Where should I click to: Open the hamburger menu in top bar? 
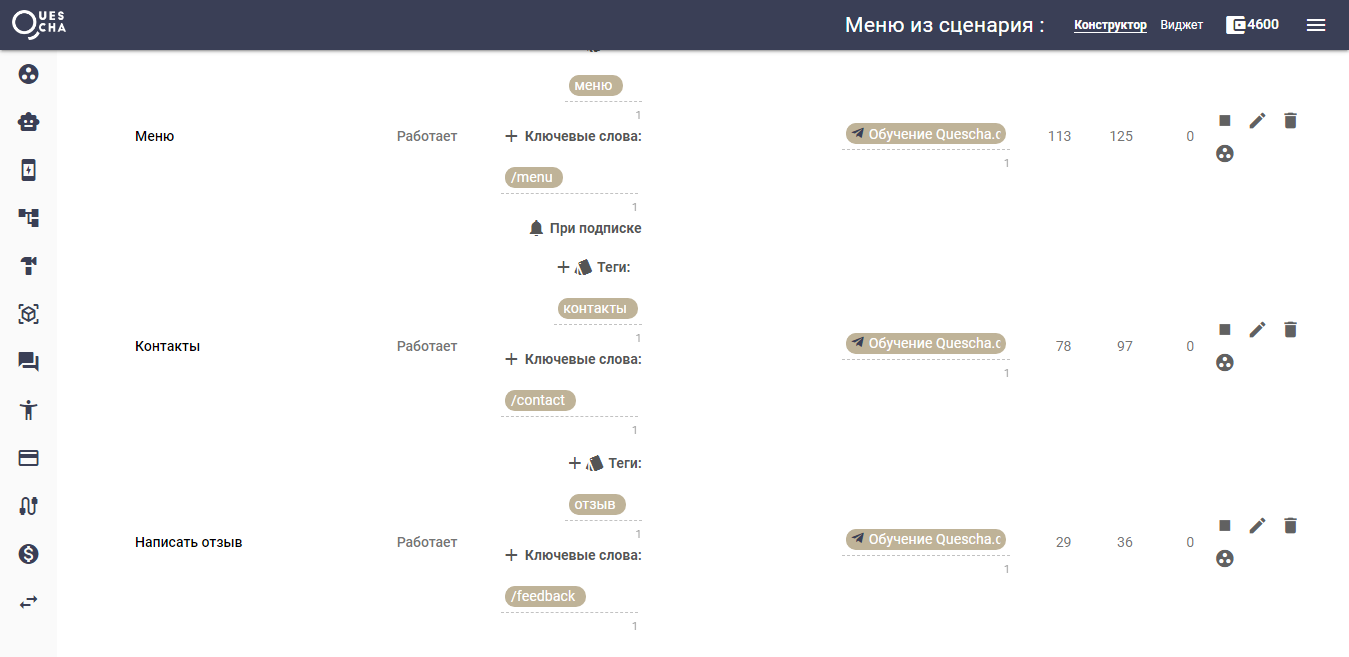click(x=1316, y=25)
